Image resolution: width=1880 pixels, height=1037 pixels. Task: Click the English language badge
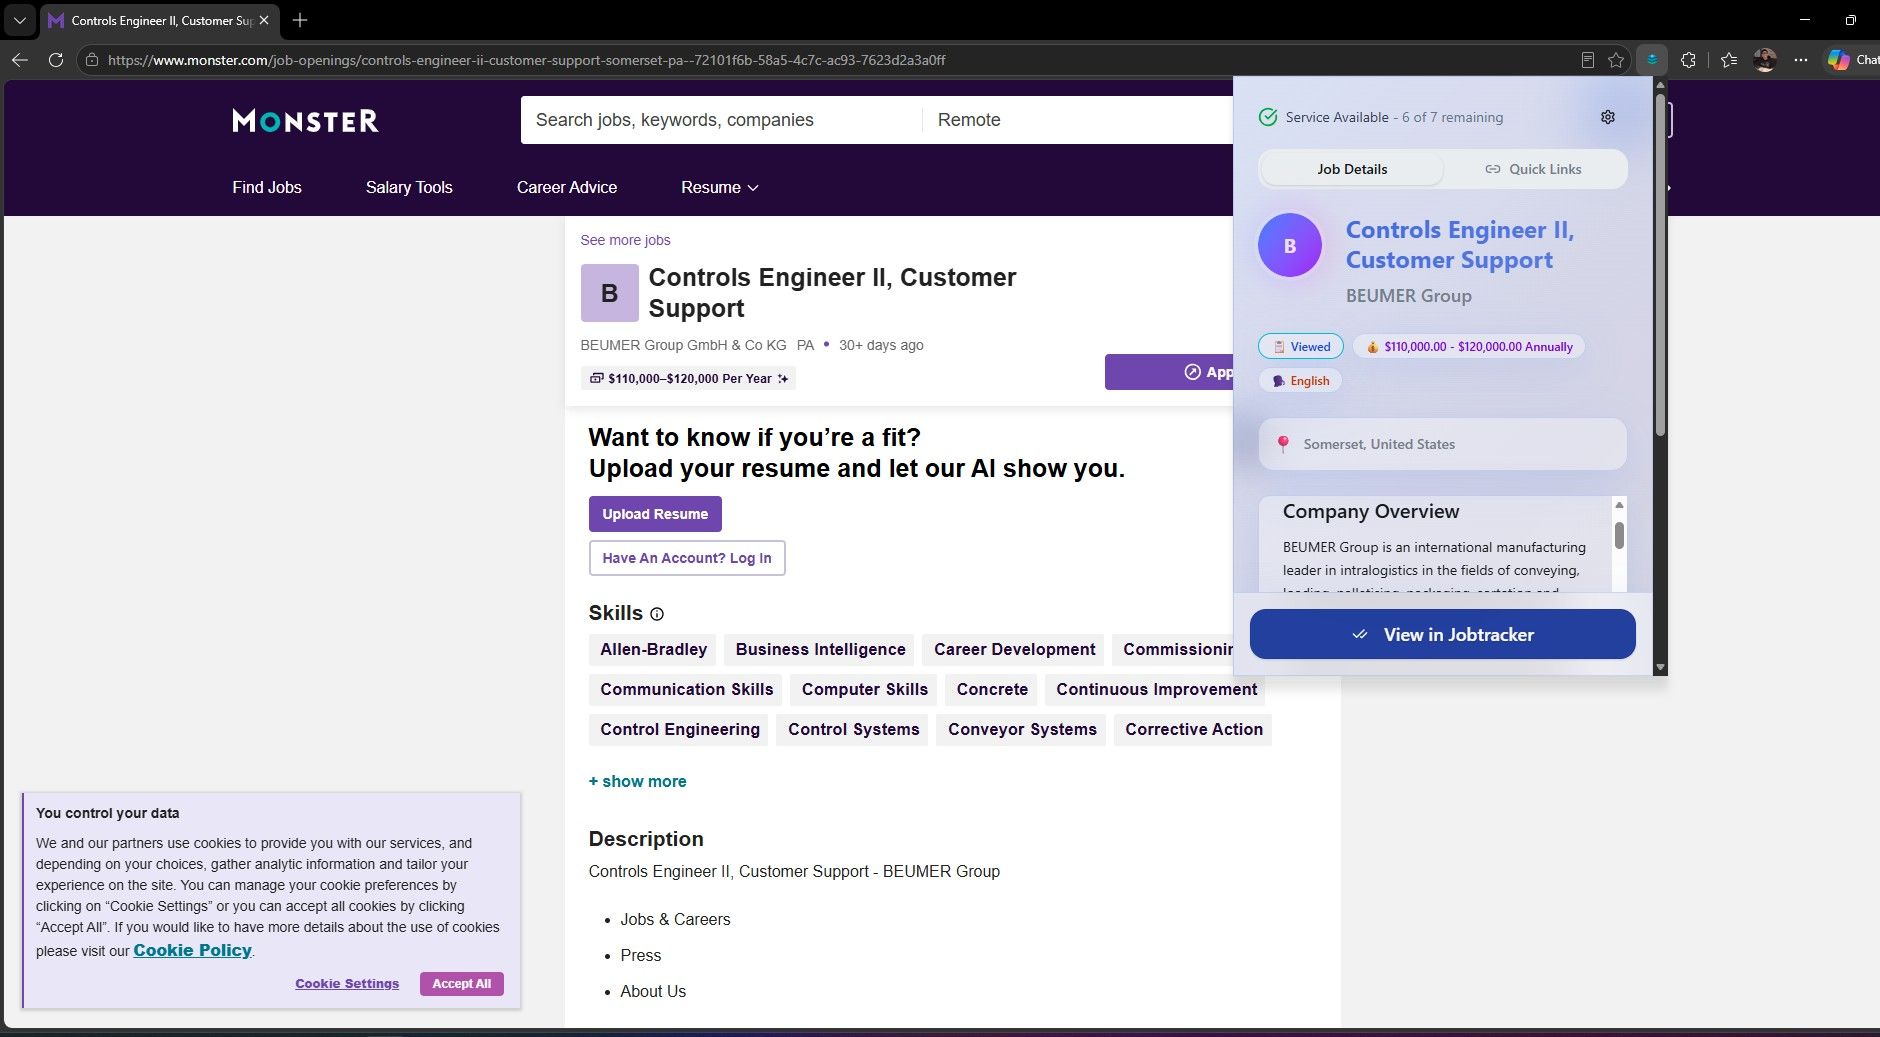pos(1300,380)
